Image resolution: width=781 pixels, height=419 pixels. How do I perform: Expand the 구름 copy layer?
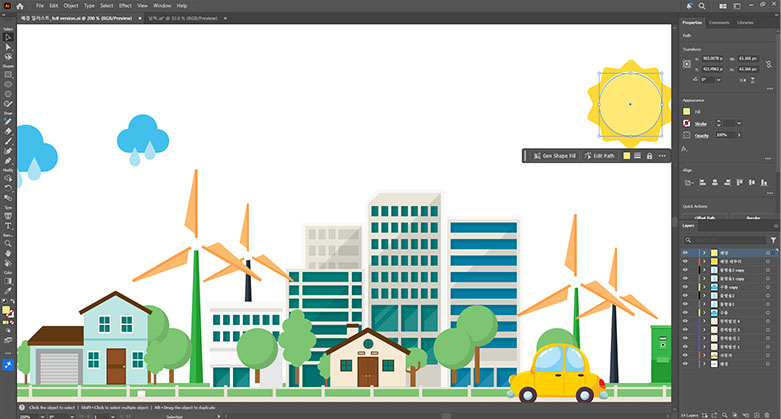coord(704,287)
